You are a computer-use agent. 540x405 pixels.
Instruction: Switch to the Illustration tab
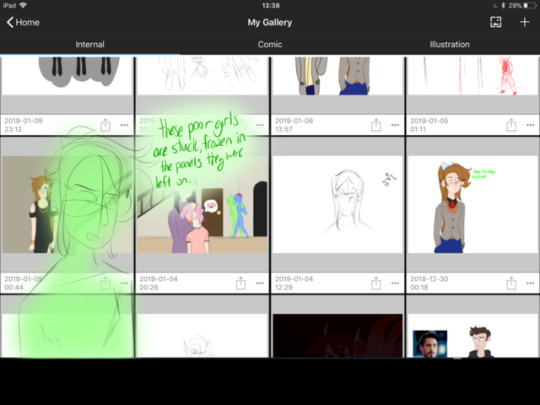click(450, 44)
